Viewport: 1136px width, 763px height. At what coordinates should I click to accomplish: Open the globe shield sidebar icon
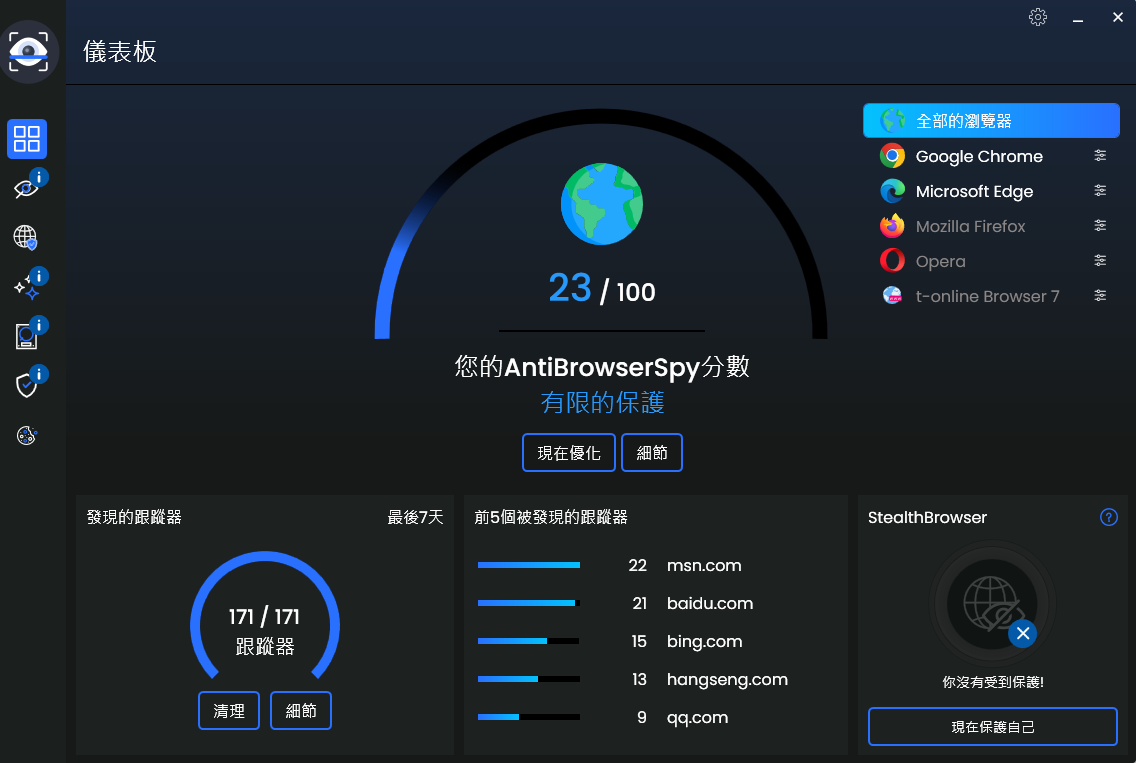pos(26,237)
